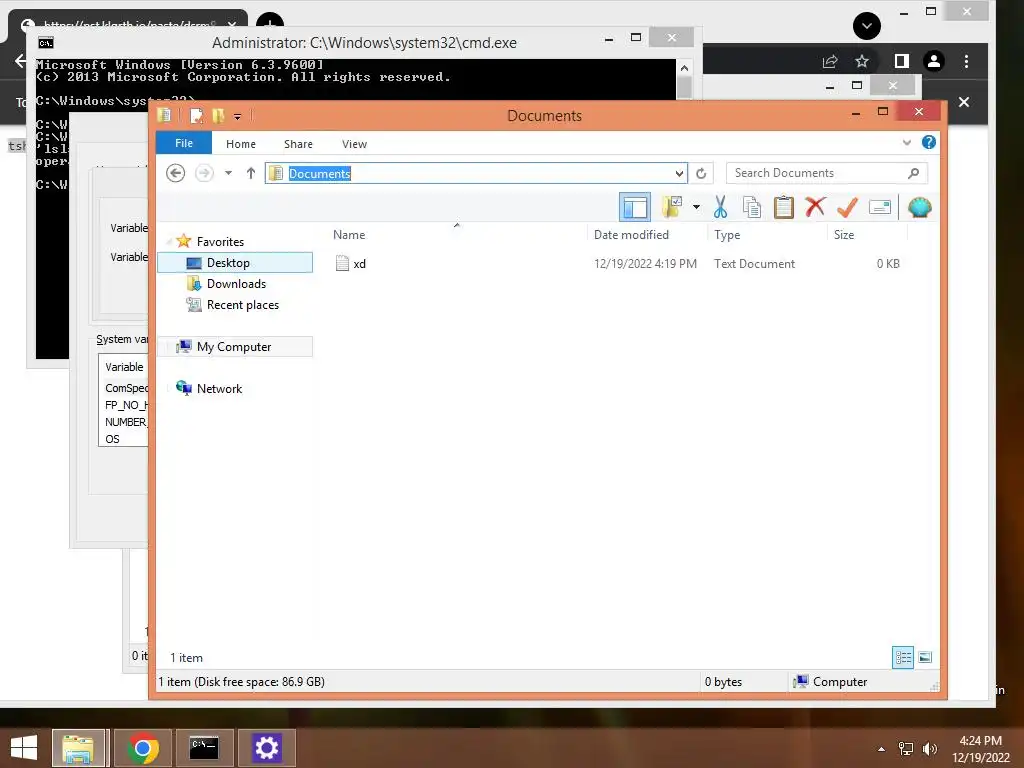
Task: Click the xd file's Text Document type
Action: [754, 264]
